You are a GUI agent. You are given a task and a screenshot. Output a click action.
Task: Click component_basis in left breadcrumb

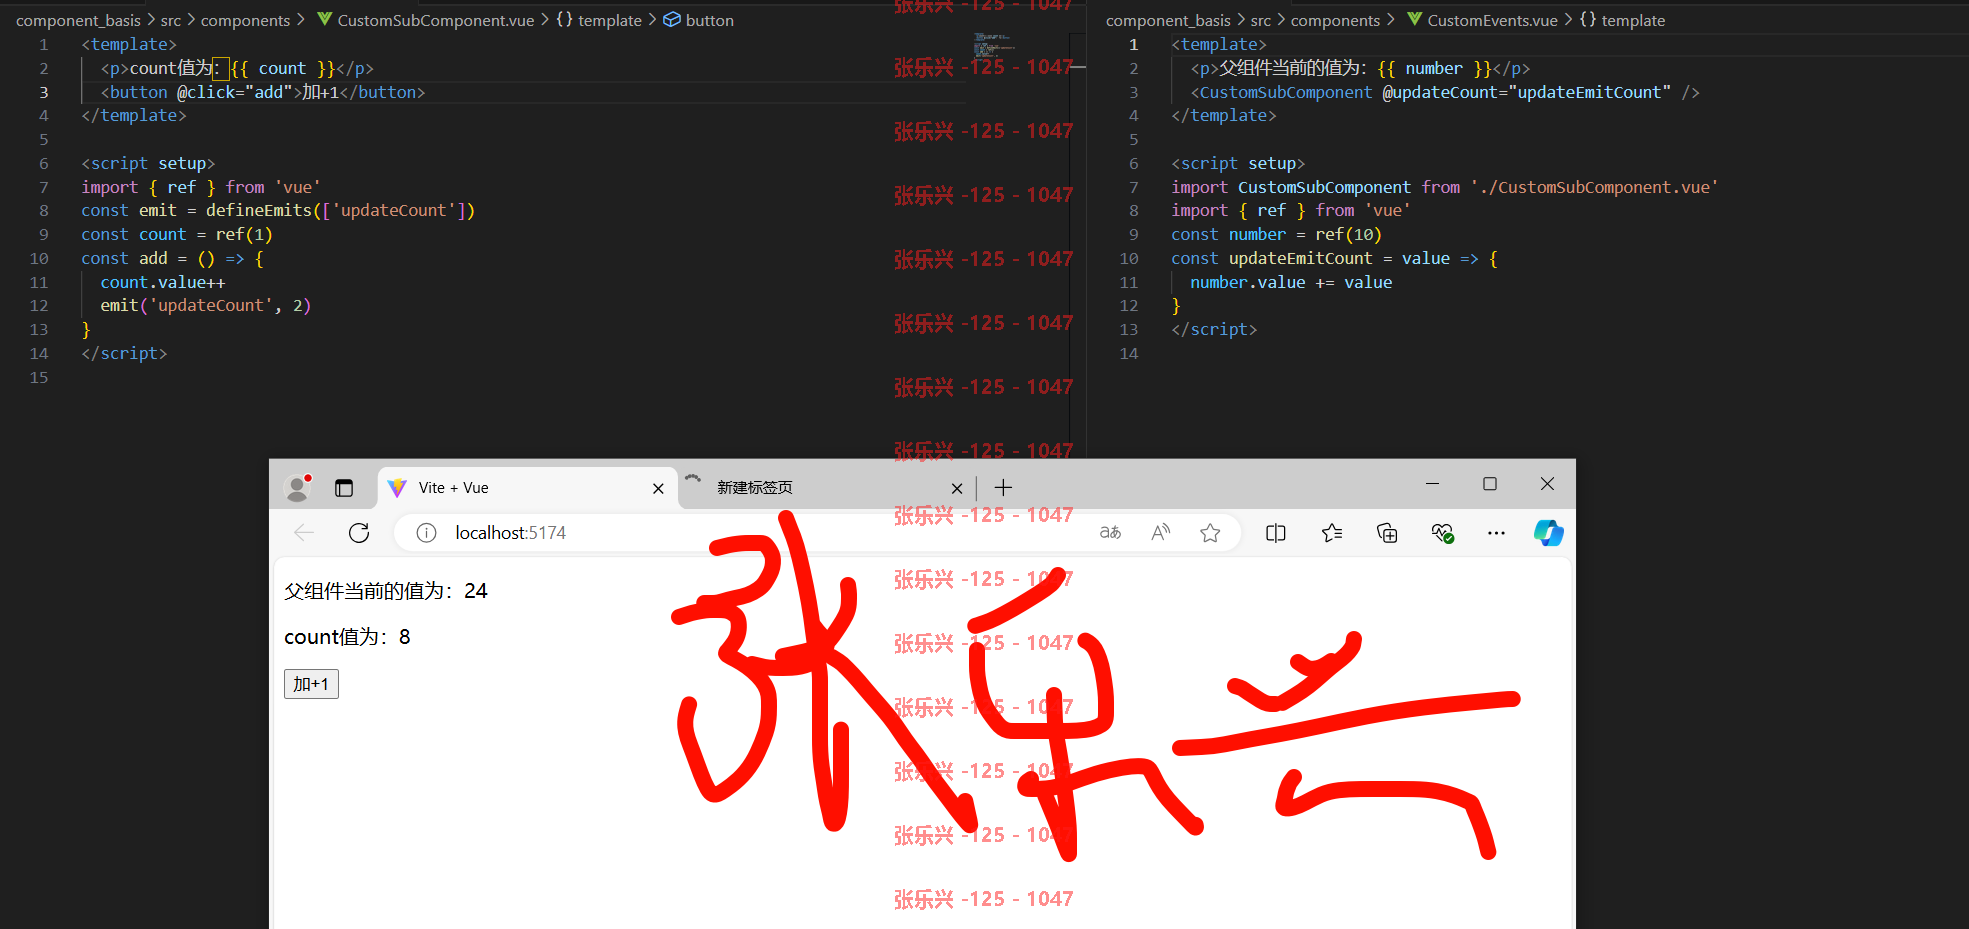point(78,20)
